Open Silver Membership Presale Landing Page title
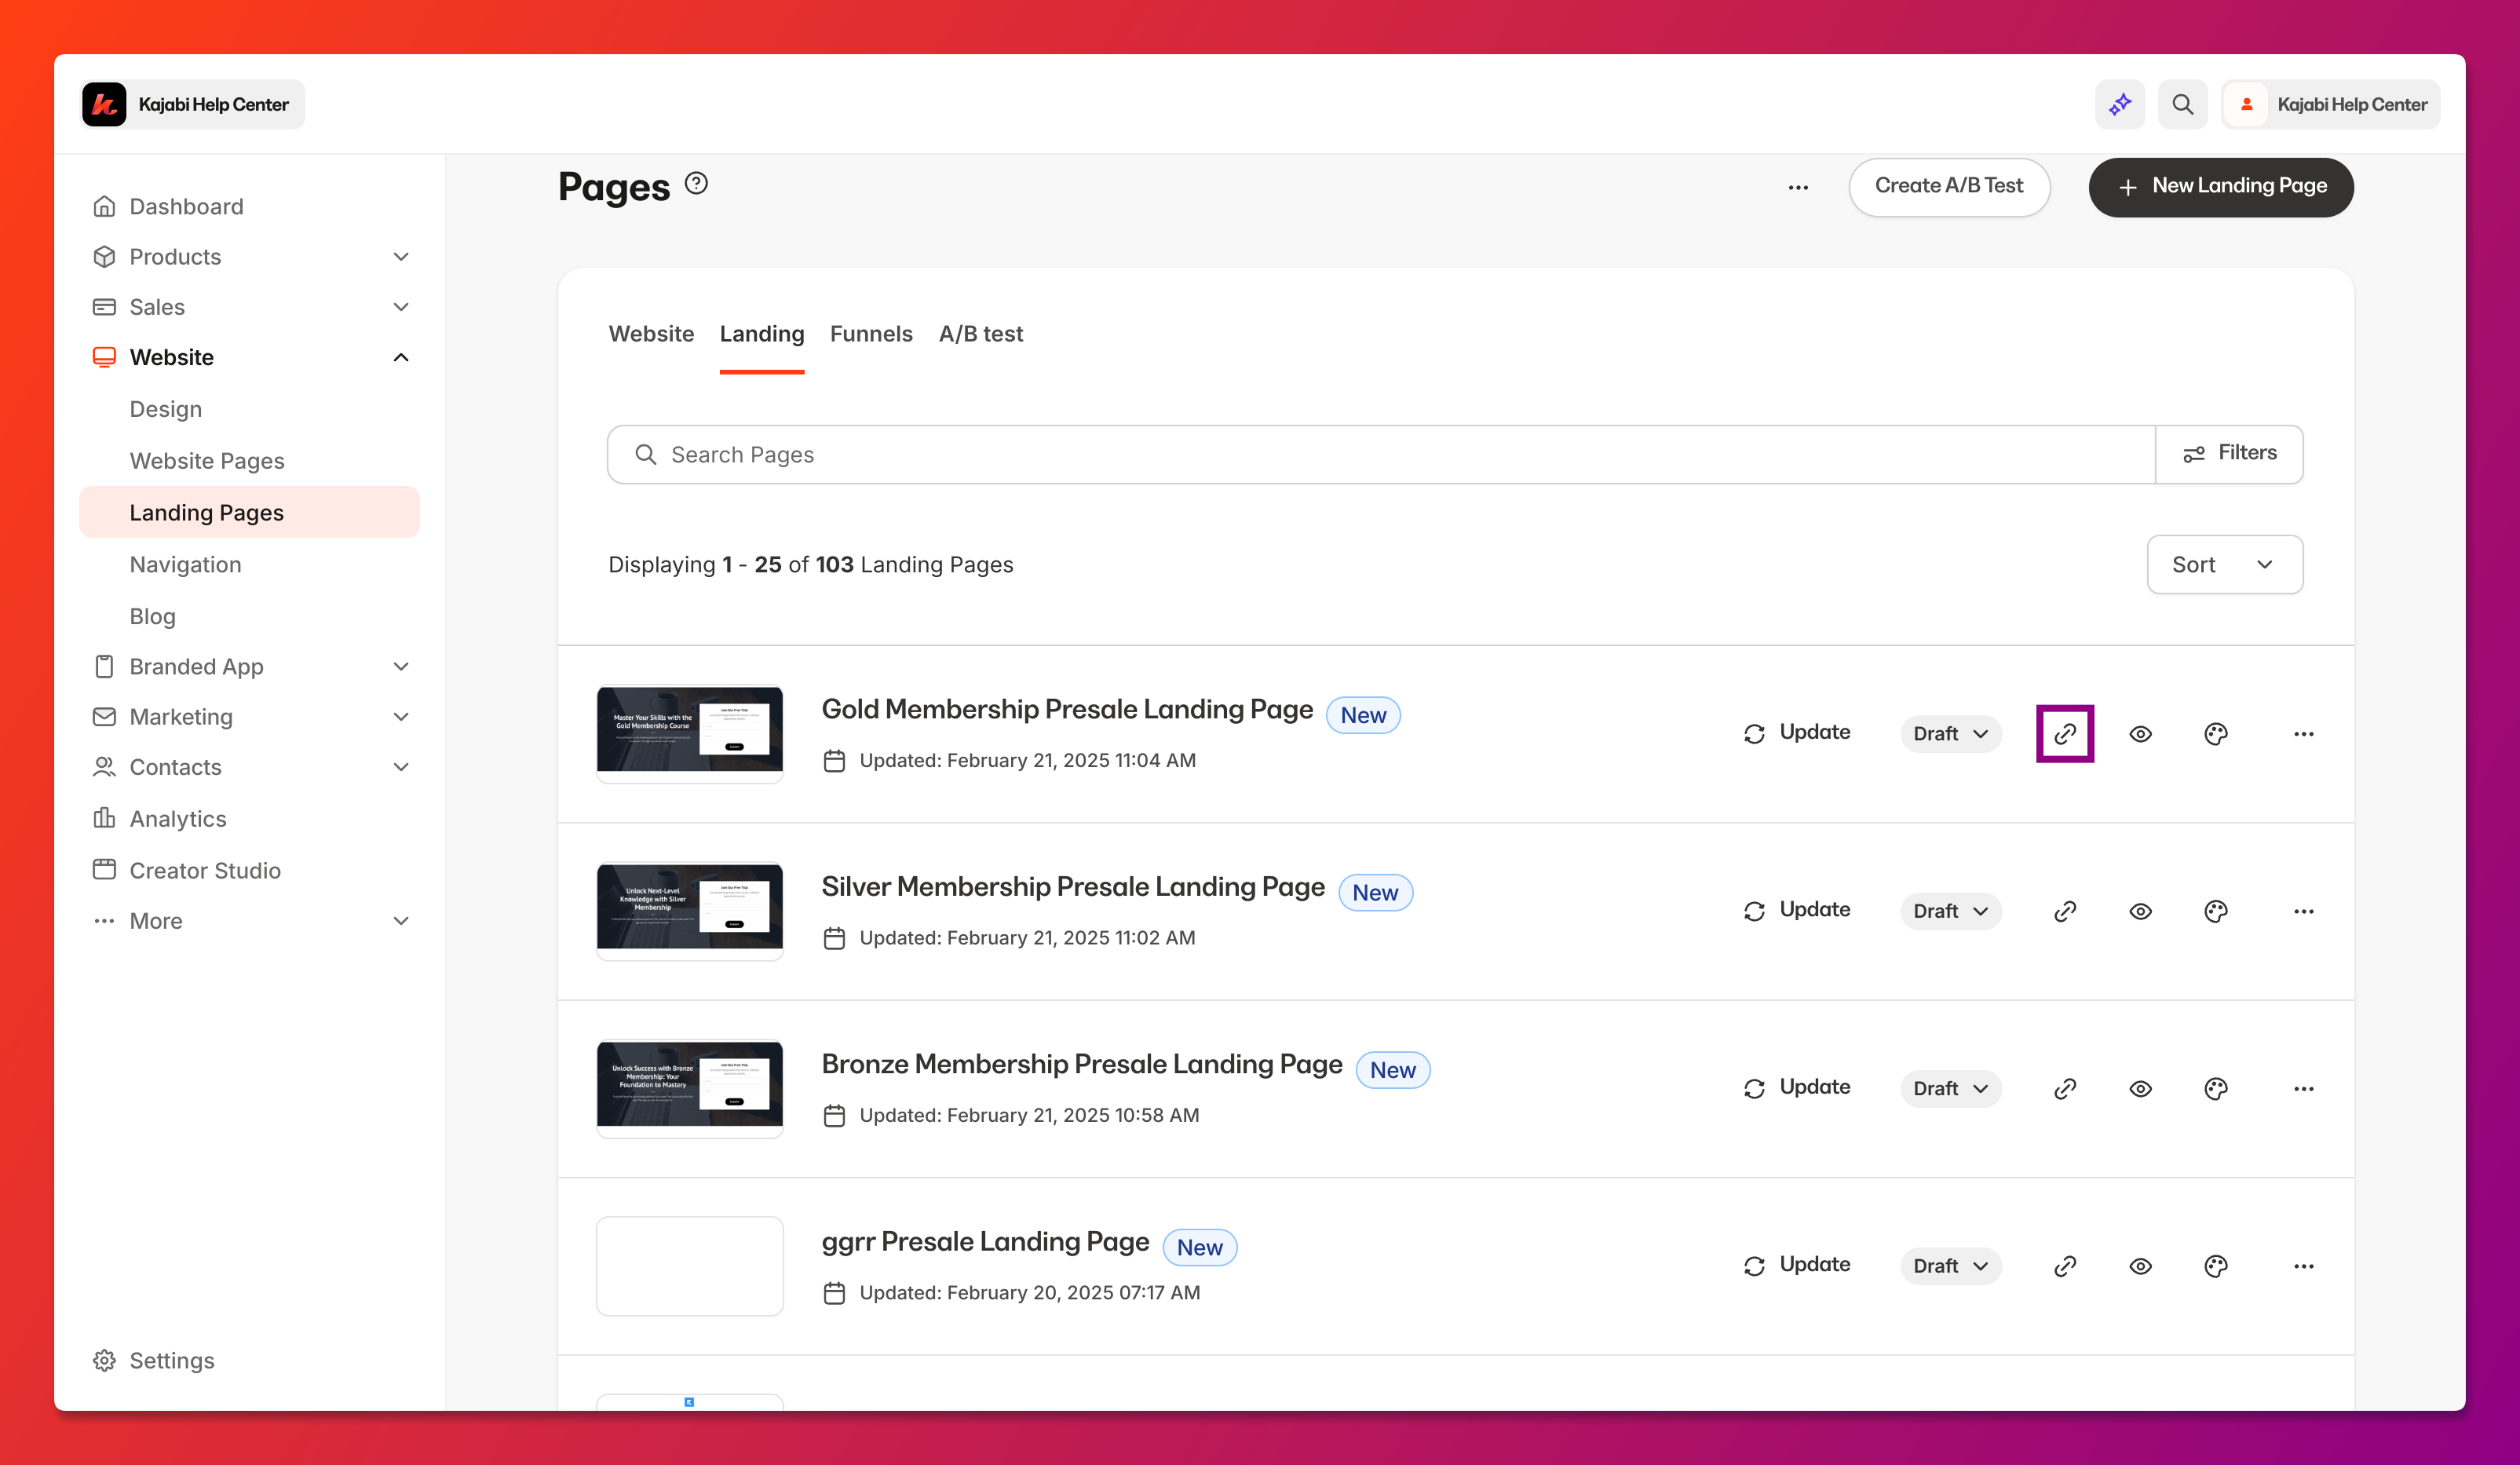Screen dimensions: 2520x1465 (1073, 887)
